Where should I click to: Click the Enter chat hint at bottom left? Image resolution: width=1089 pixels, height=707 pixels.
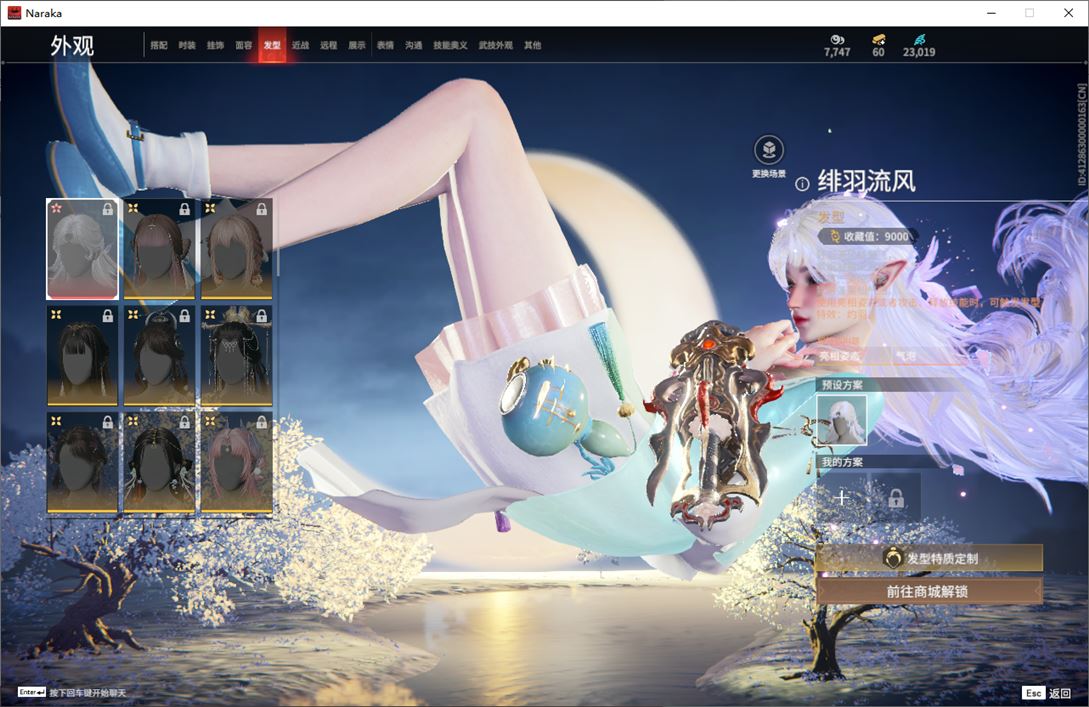pos(72,692)
